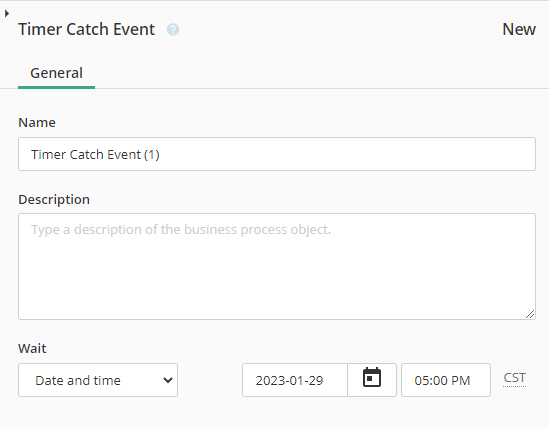Click the Timer Catch Event heading
The width and height of the screenshot is (549, 429).
pos(86,29)
